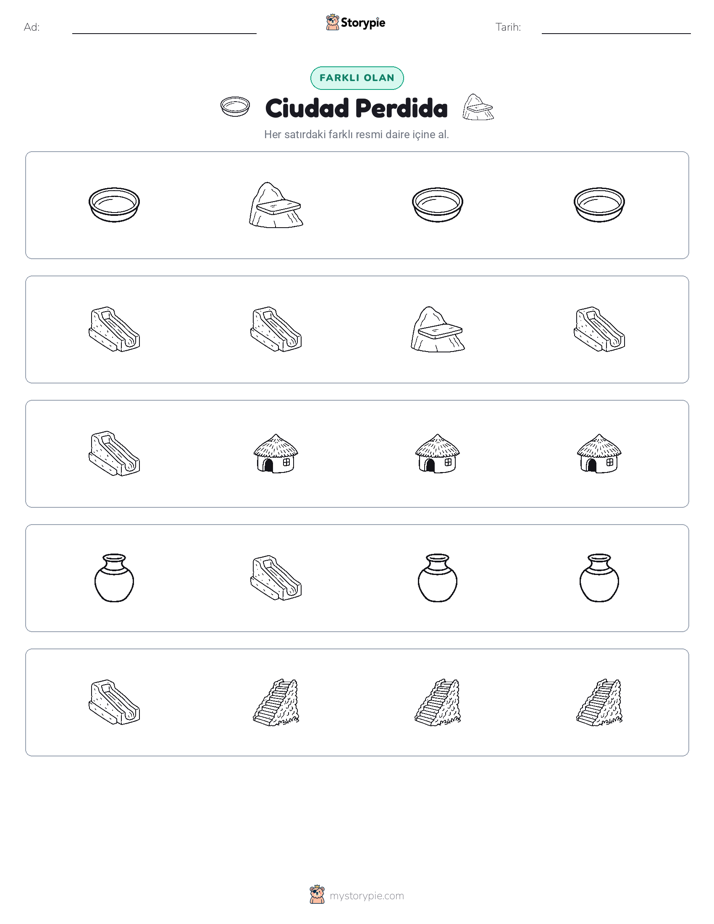Click the Tarih date line field

click(616, 27)
